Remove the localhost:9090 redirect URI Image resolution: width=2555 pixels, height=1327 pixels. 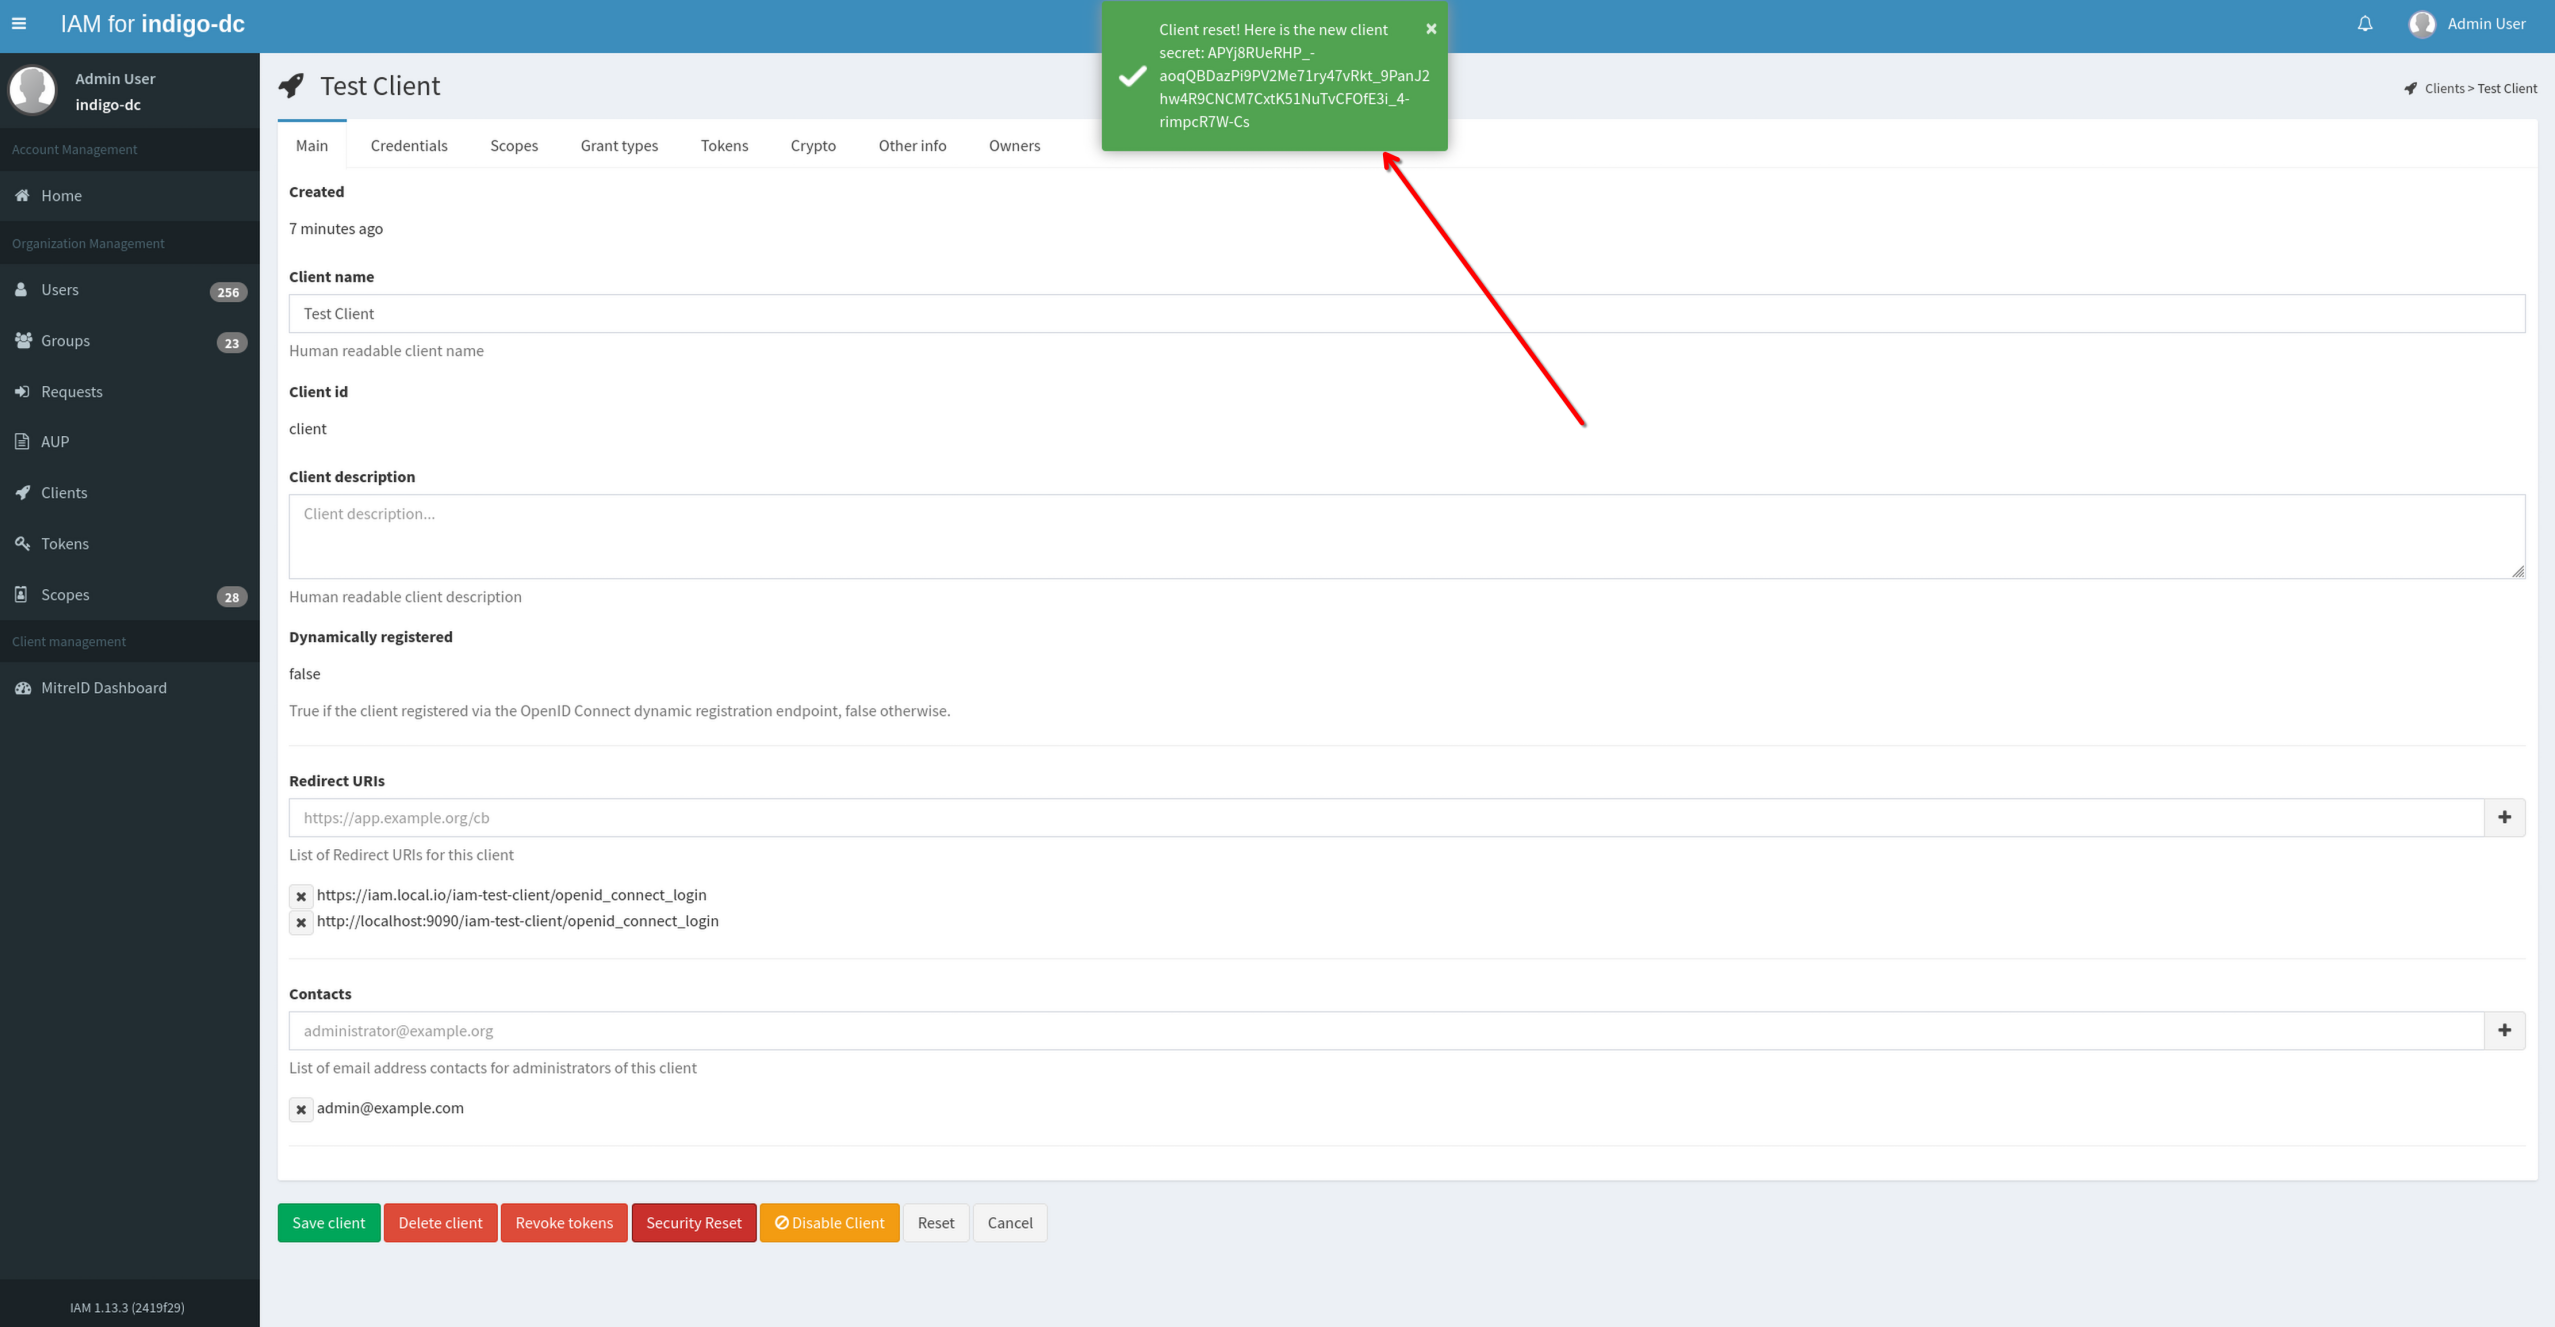pyautogui.click(x=301, y=922)
